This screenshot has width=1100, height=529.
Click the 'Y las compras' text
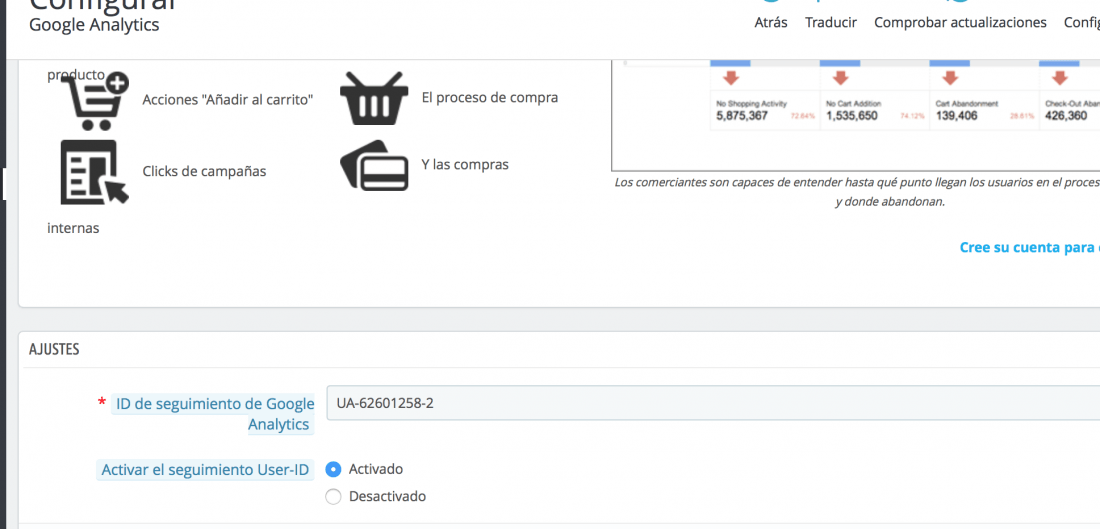(x=465, y=165)
